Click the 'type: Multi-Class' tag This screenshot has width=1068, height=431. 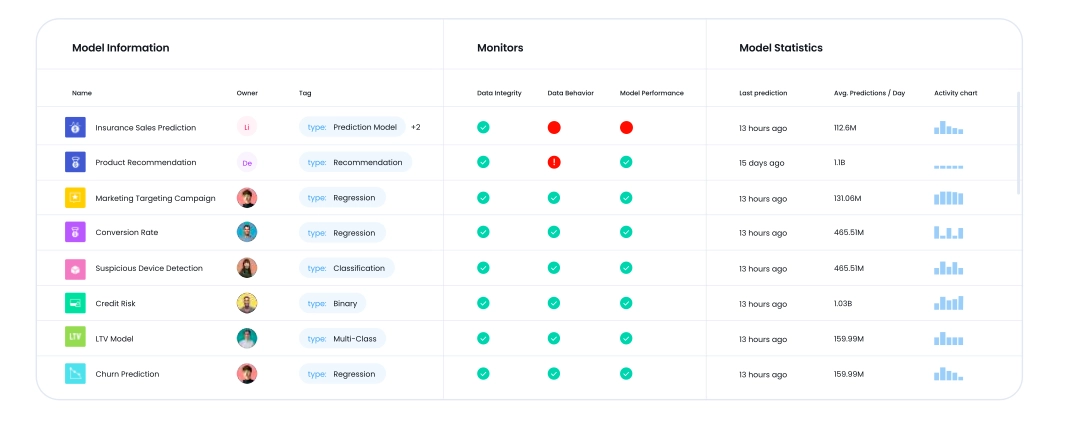pyautogui.click(x=342, y=338)
